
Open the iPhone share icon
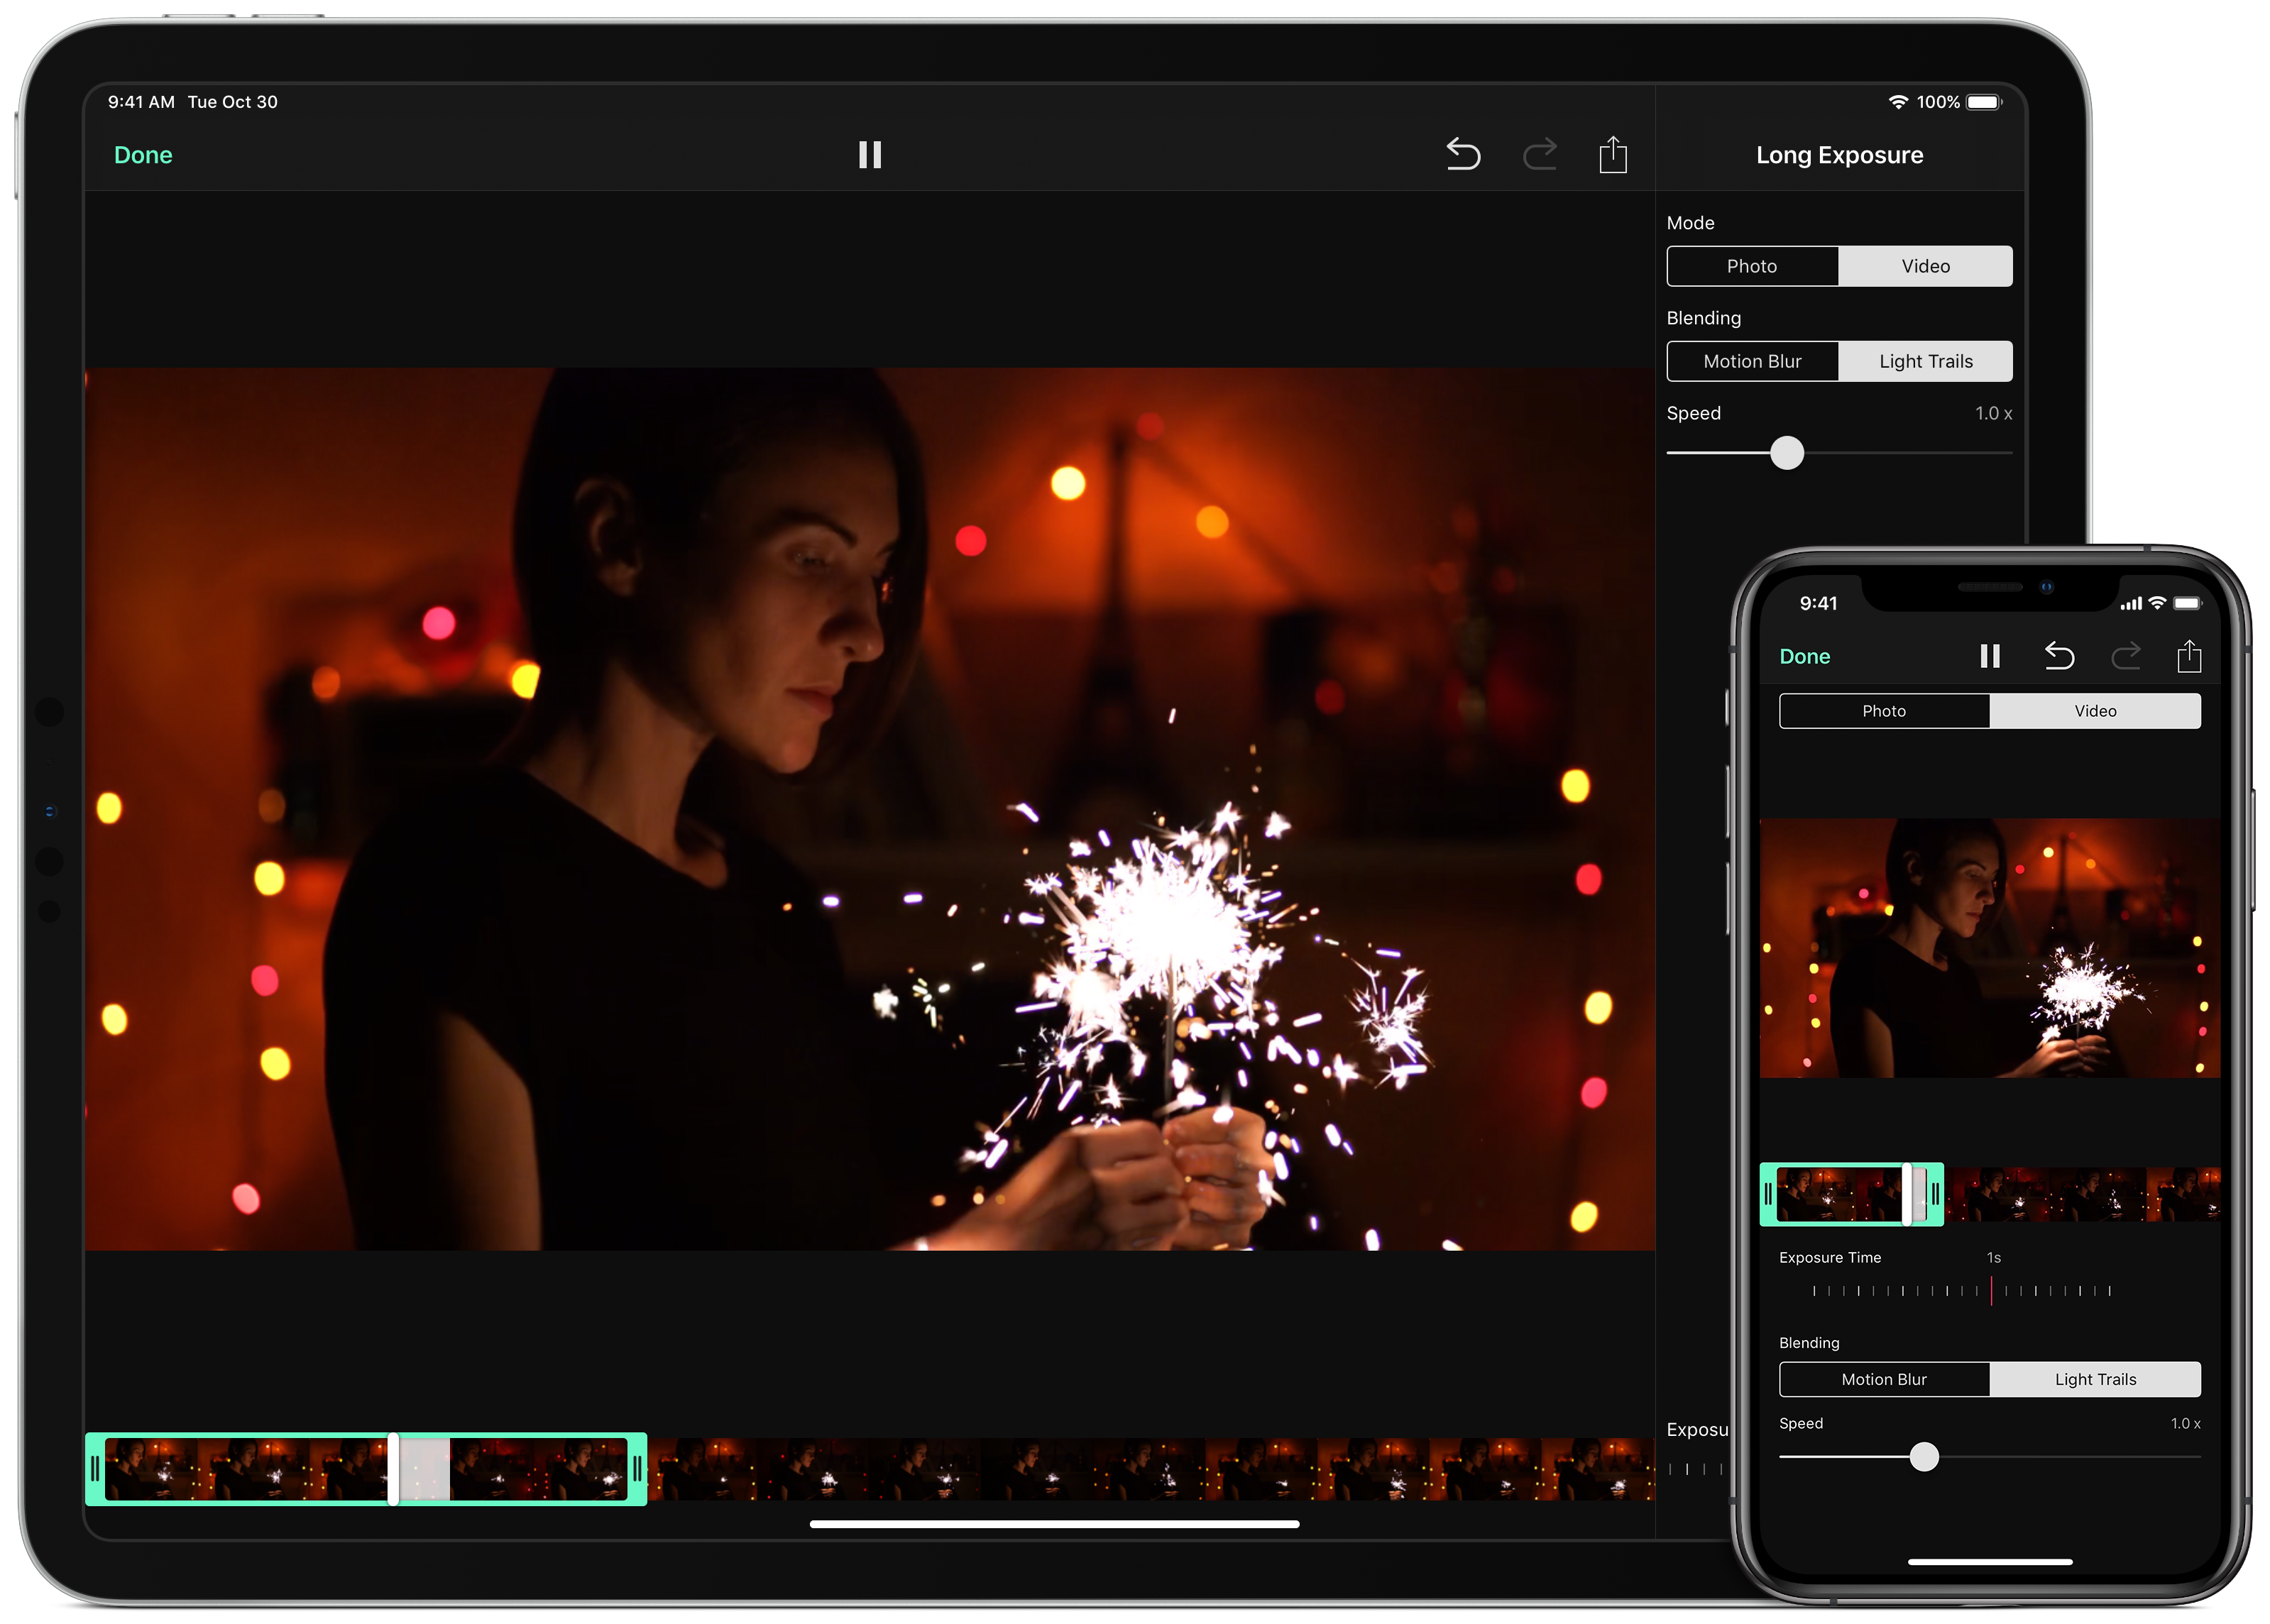pos(2189,656)
